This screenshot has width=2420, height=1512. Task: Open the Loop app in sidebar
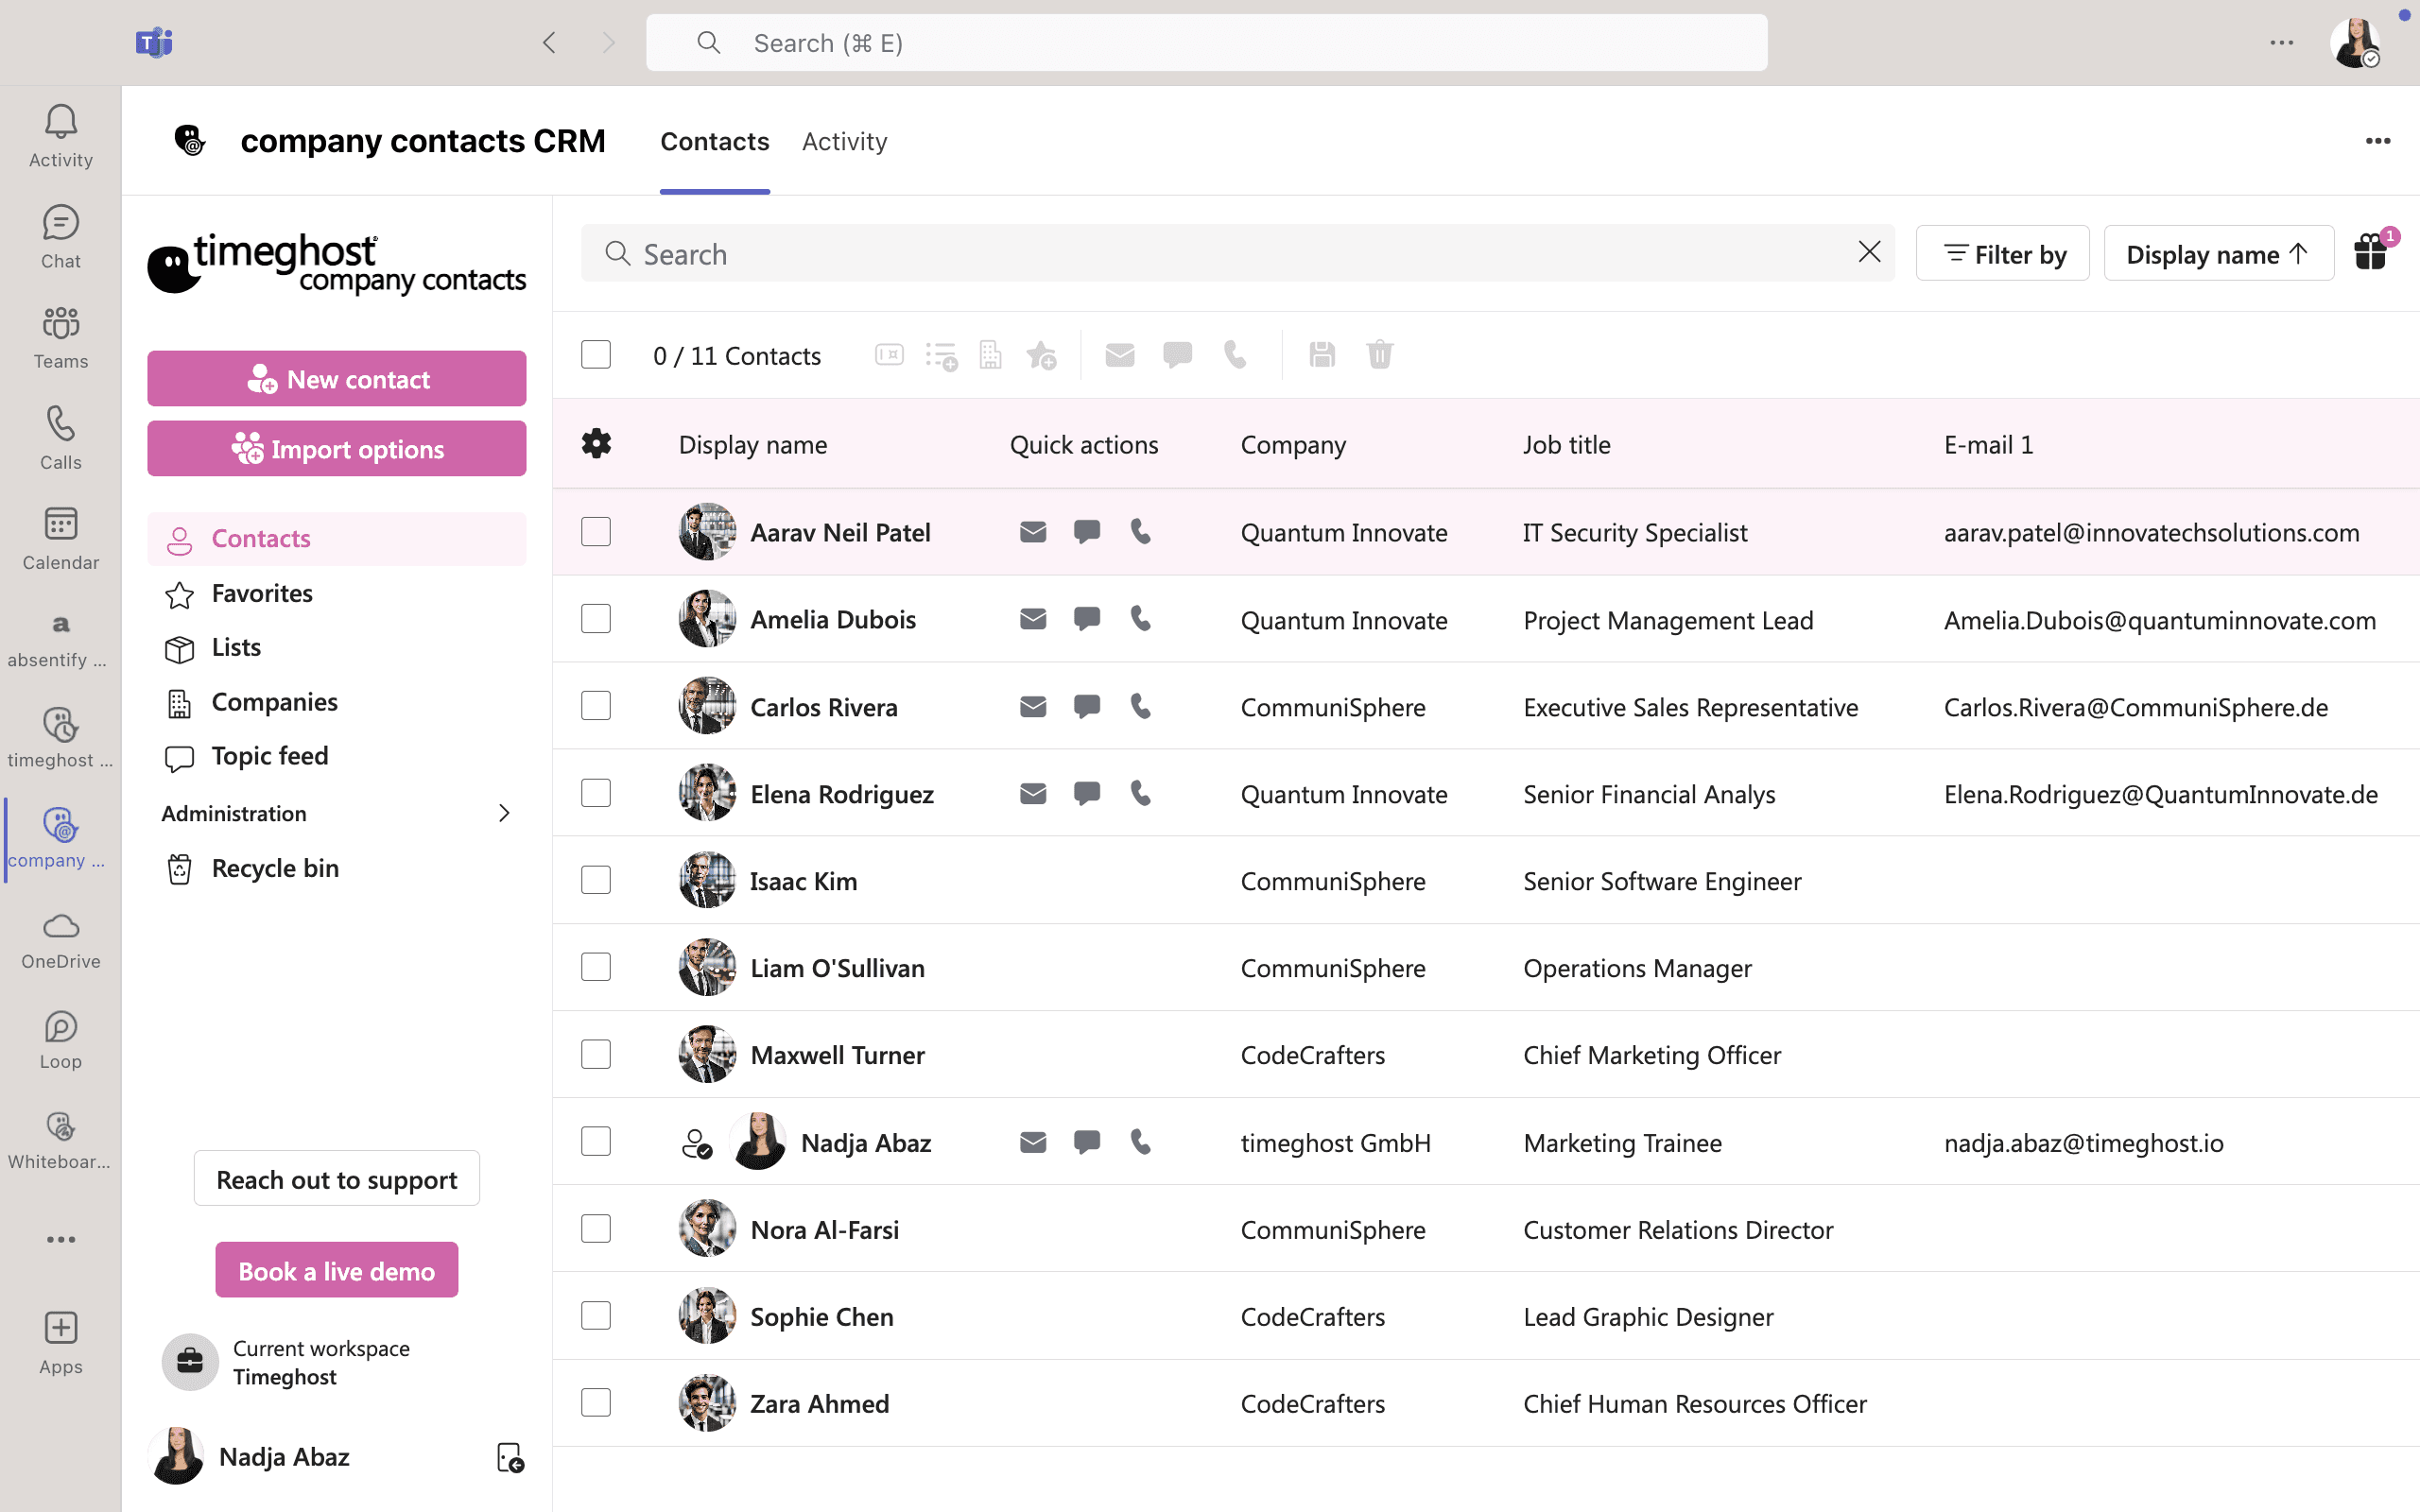[61, 1040]
